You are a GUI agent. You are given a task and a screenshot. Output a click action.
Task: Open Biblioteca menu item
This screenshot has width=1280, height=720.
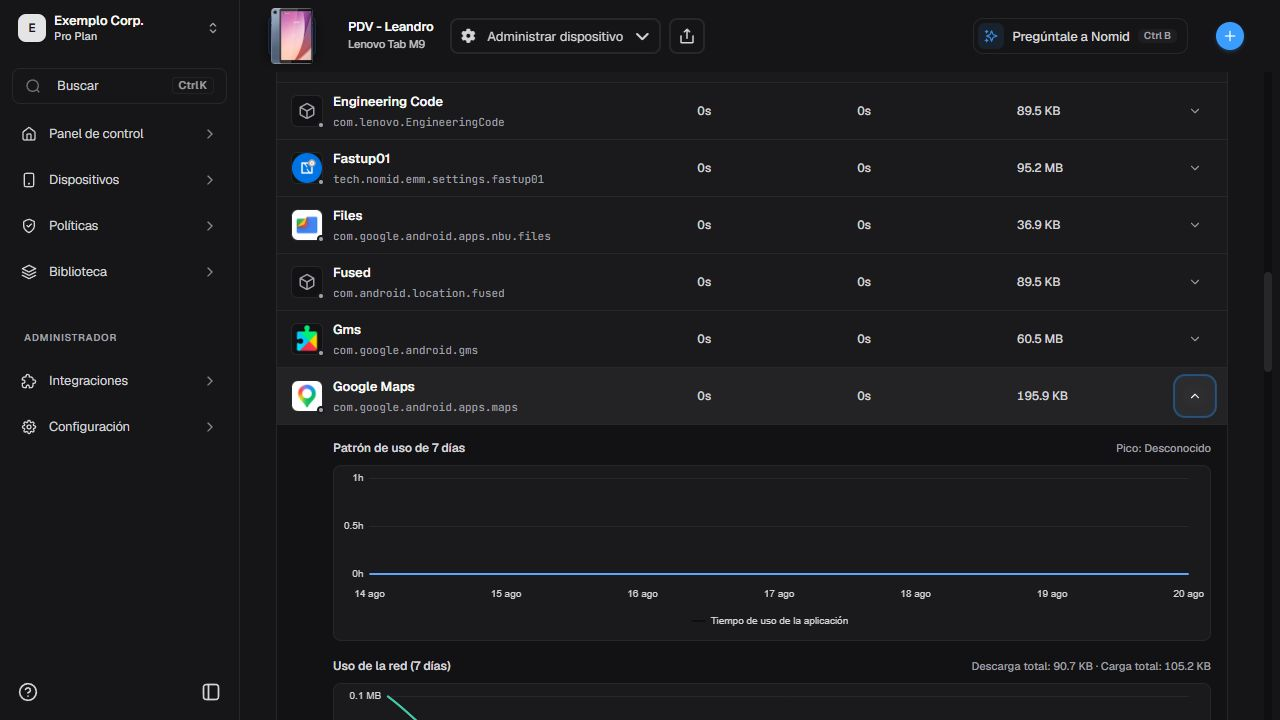tap(119, 272)
